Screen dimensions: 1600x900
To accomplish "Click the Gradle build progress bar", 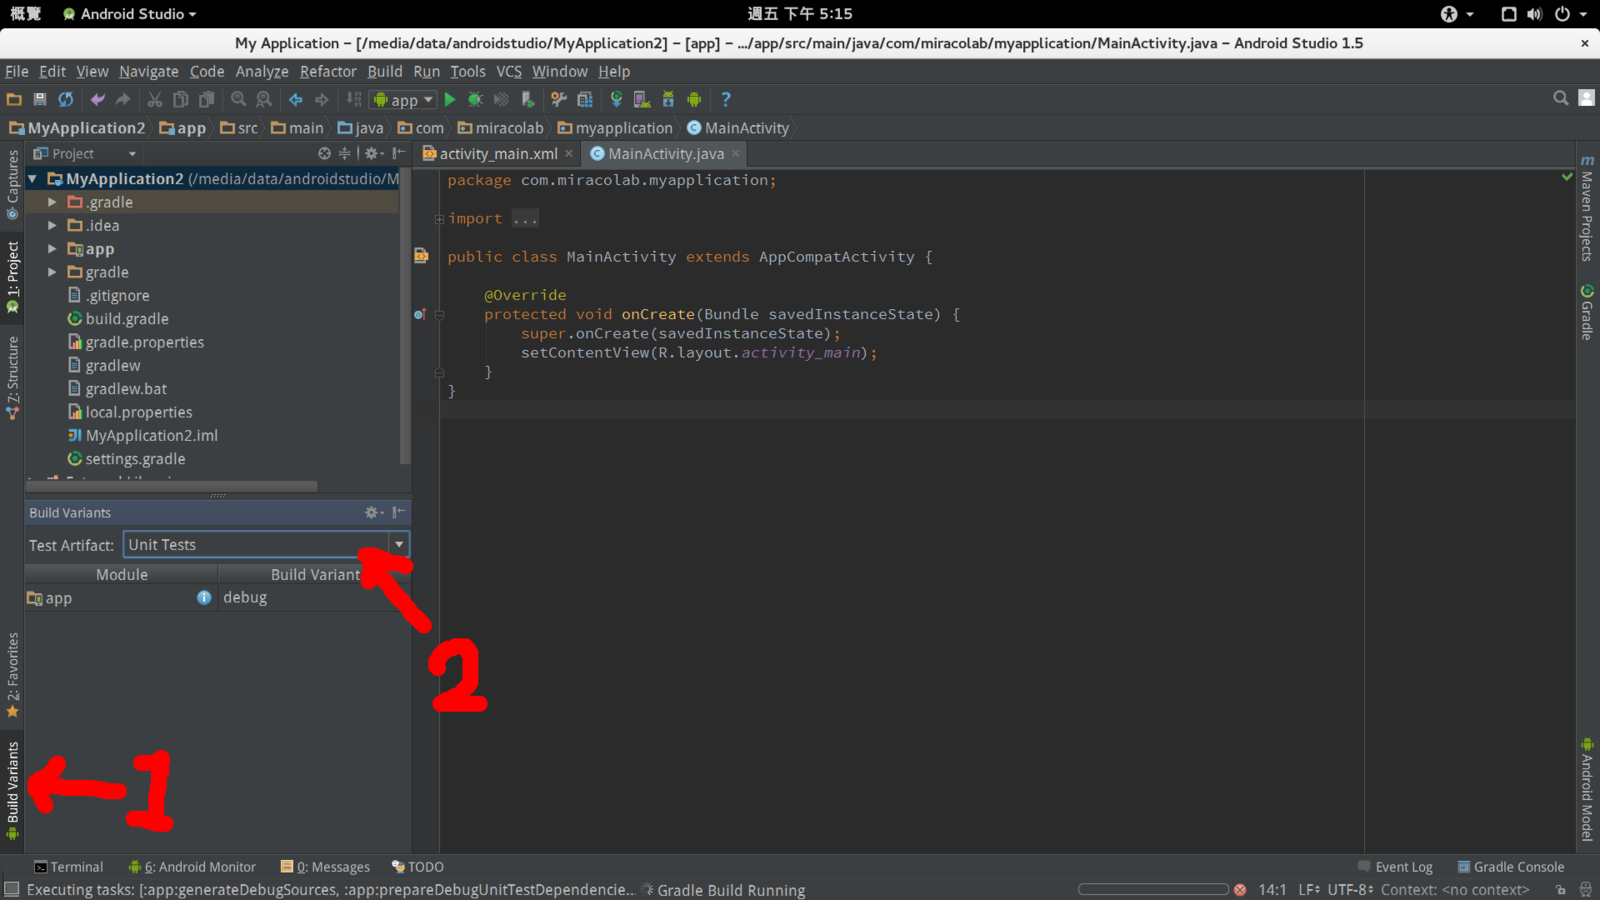I will [x=1153, y=889].
